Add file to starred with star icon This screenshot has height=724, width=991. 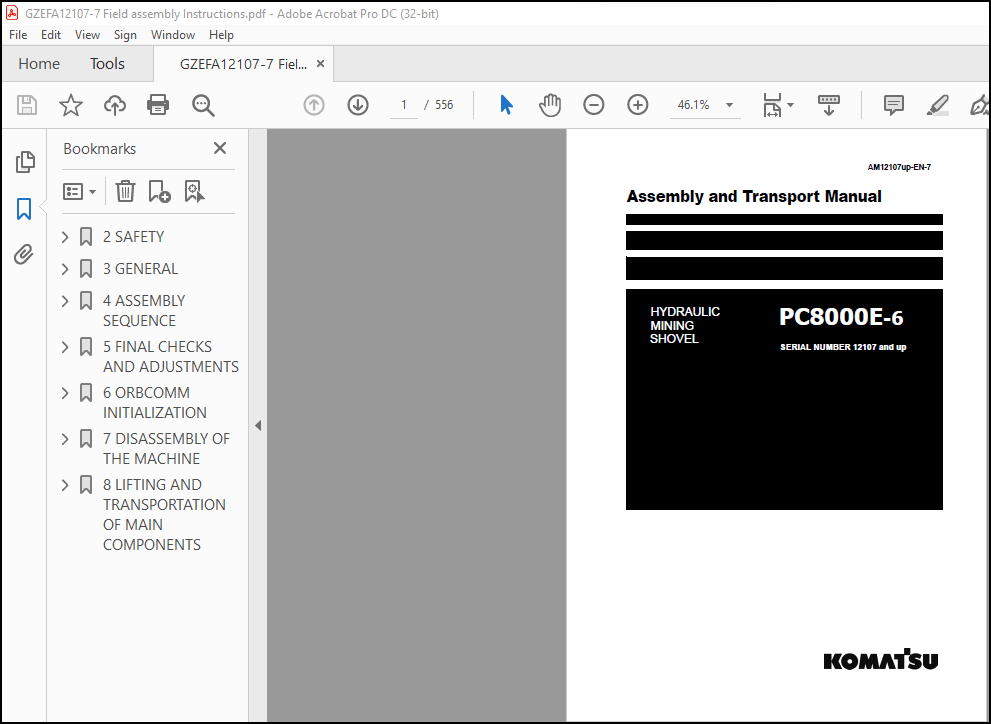coord(71,105)
